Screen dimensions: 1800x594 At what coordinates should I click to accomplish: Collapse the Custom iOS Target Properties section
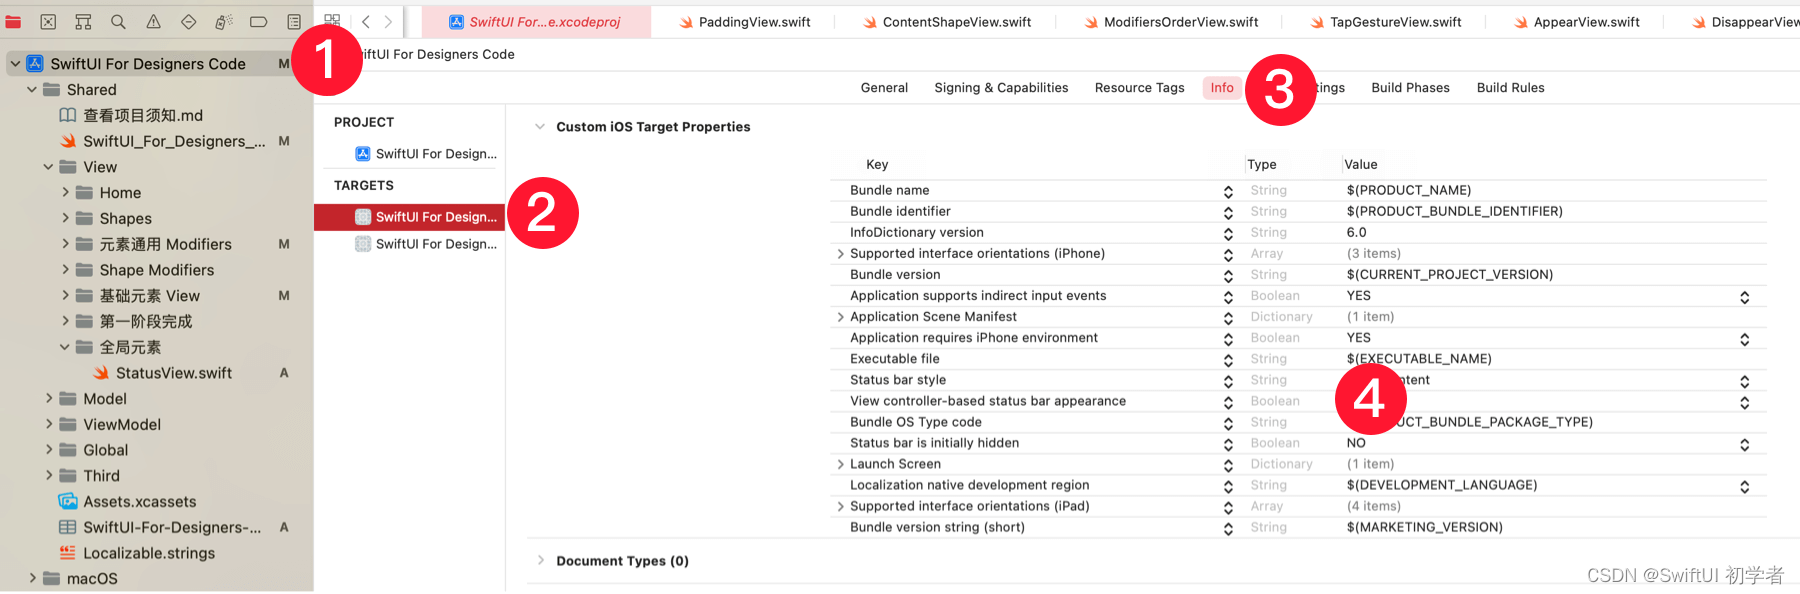click(x=540, y=127)
